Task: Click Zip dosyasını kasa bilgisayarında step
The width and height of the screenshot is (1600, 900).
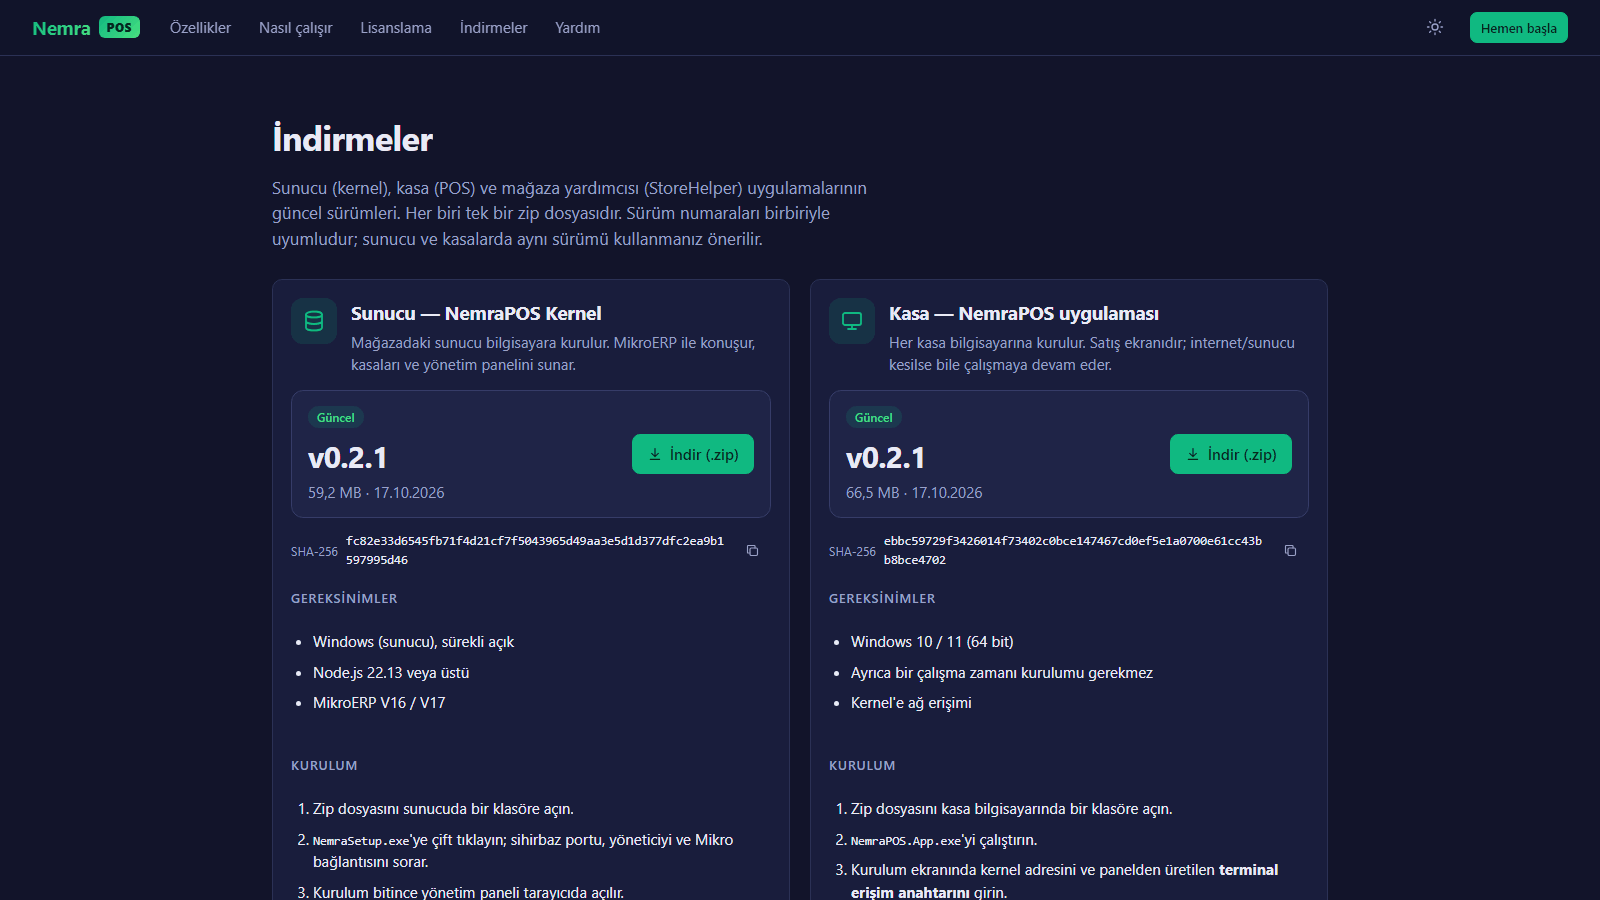Action: pos(1011,809)
